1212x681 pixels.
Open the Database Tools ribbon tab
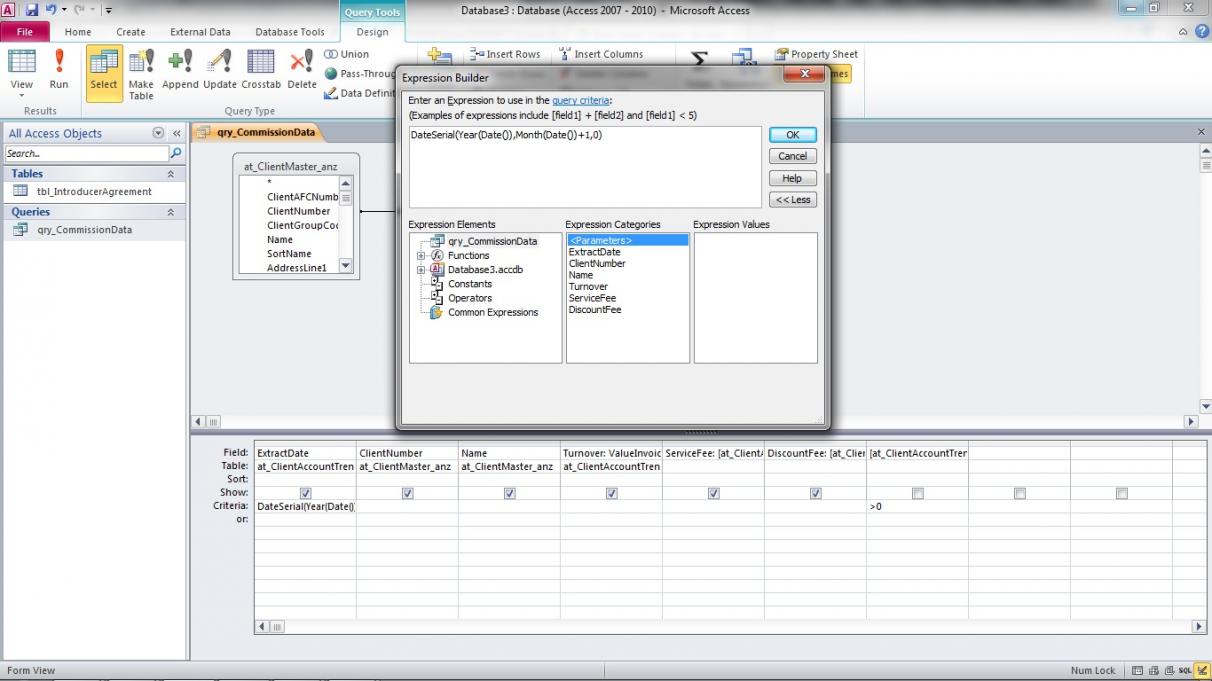coord(290,32)
